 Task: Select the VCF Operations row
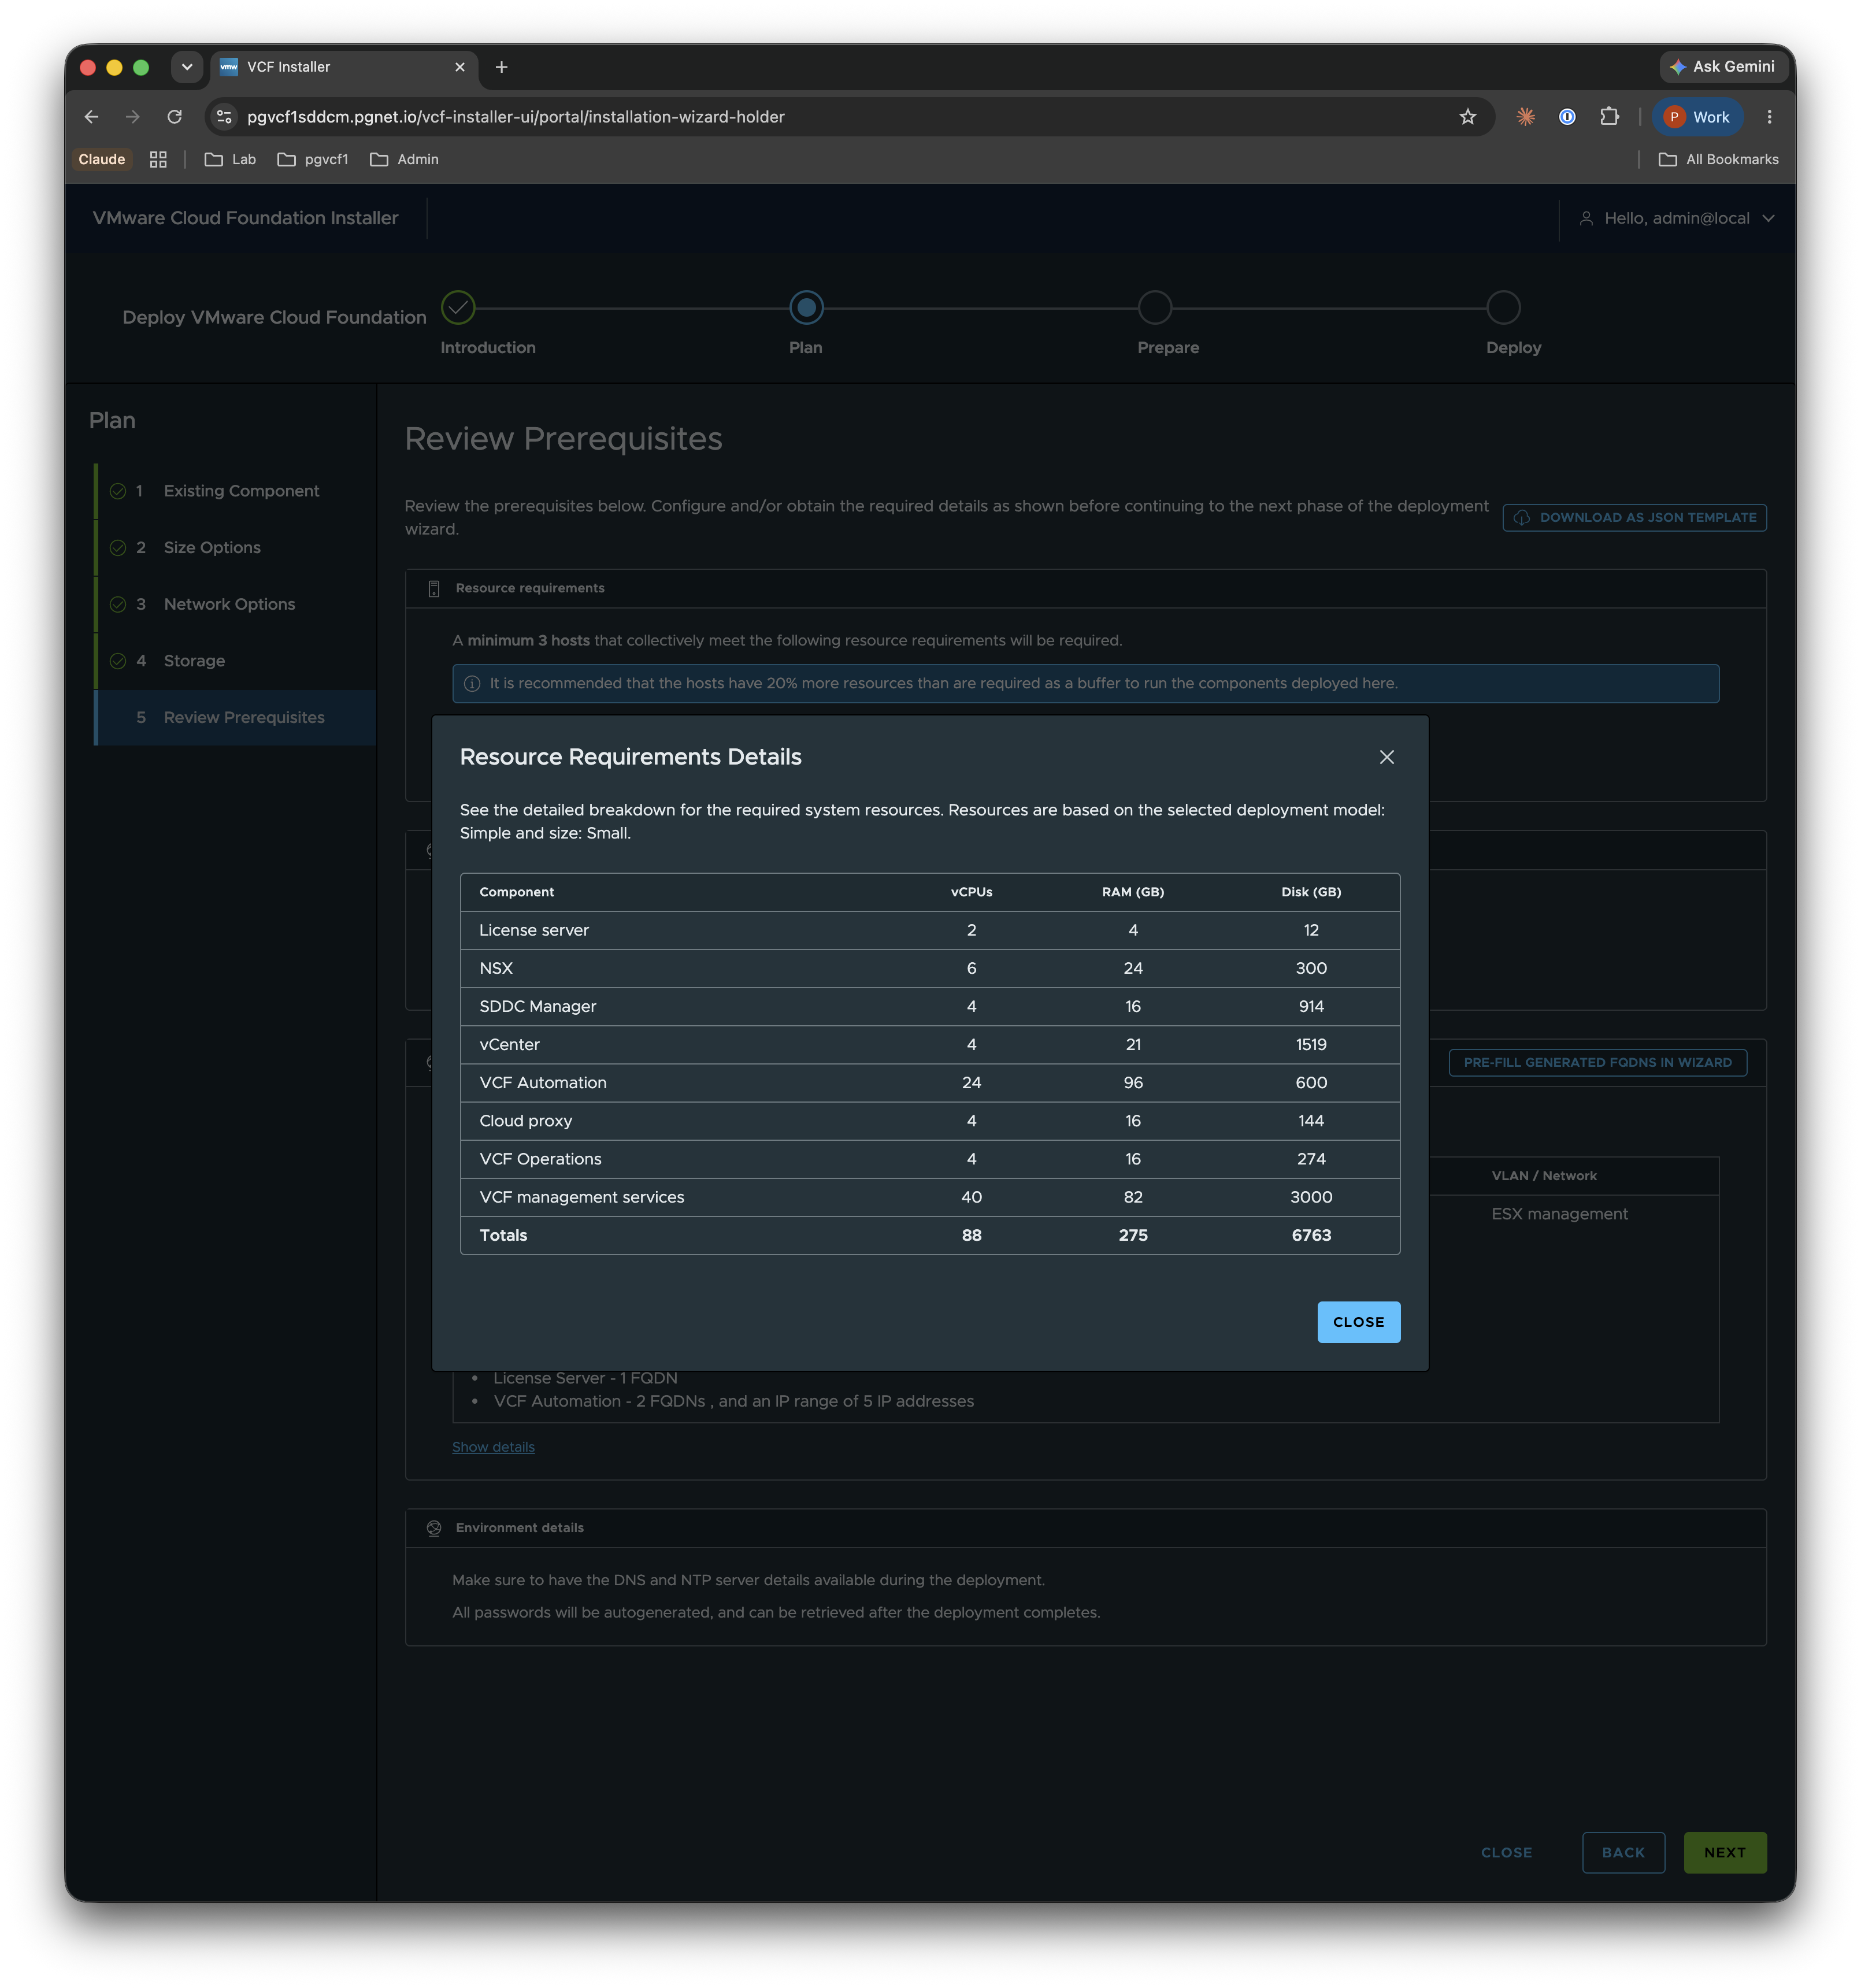930,1159
